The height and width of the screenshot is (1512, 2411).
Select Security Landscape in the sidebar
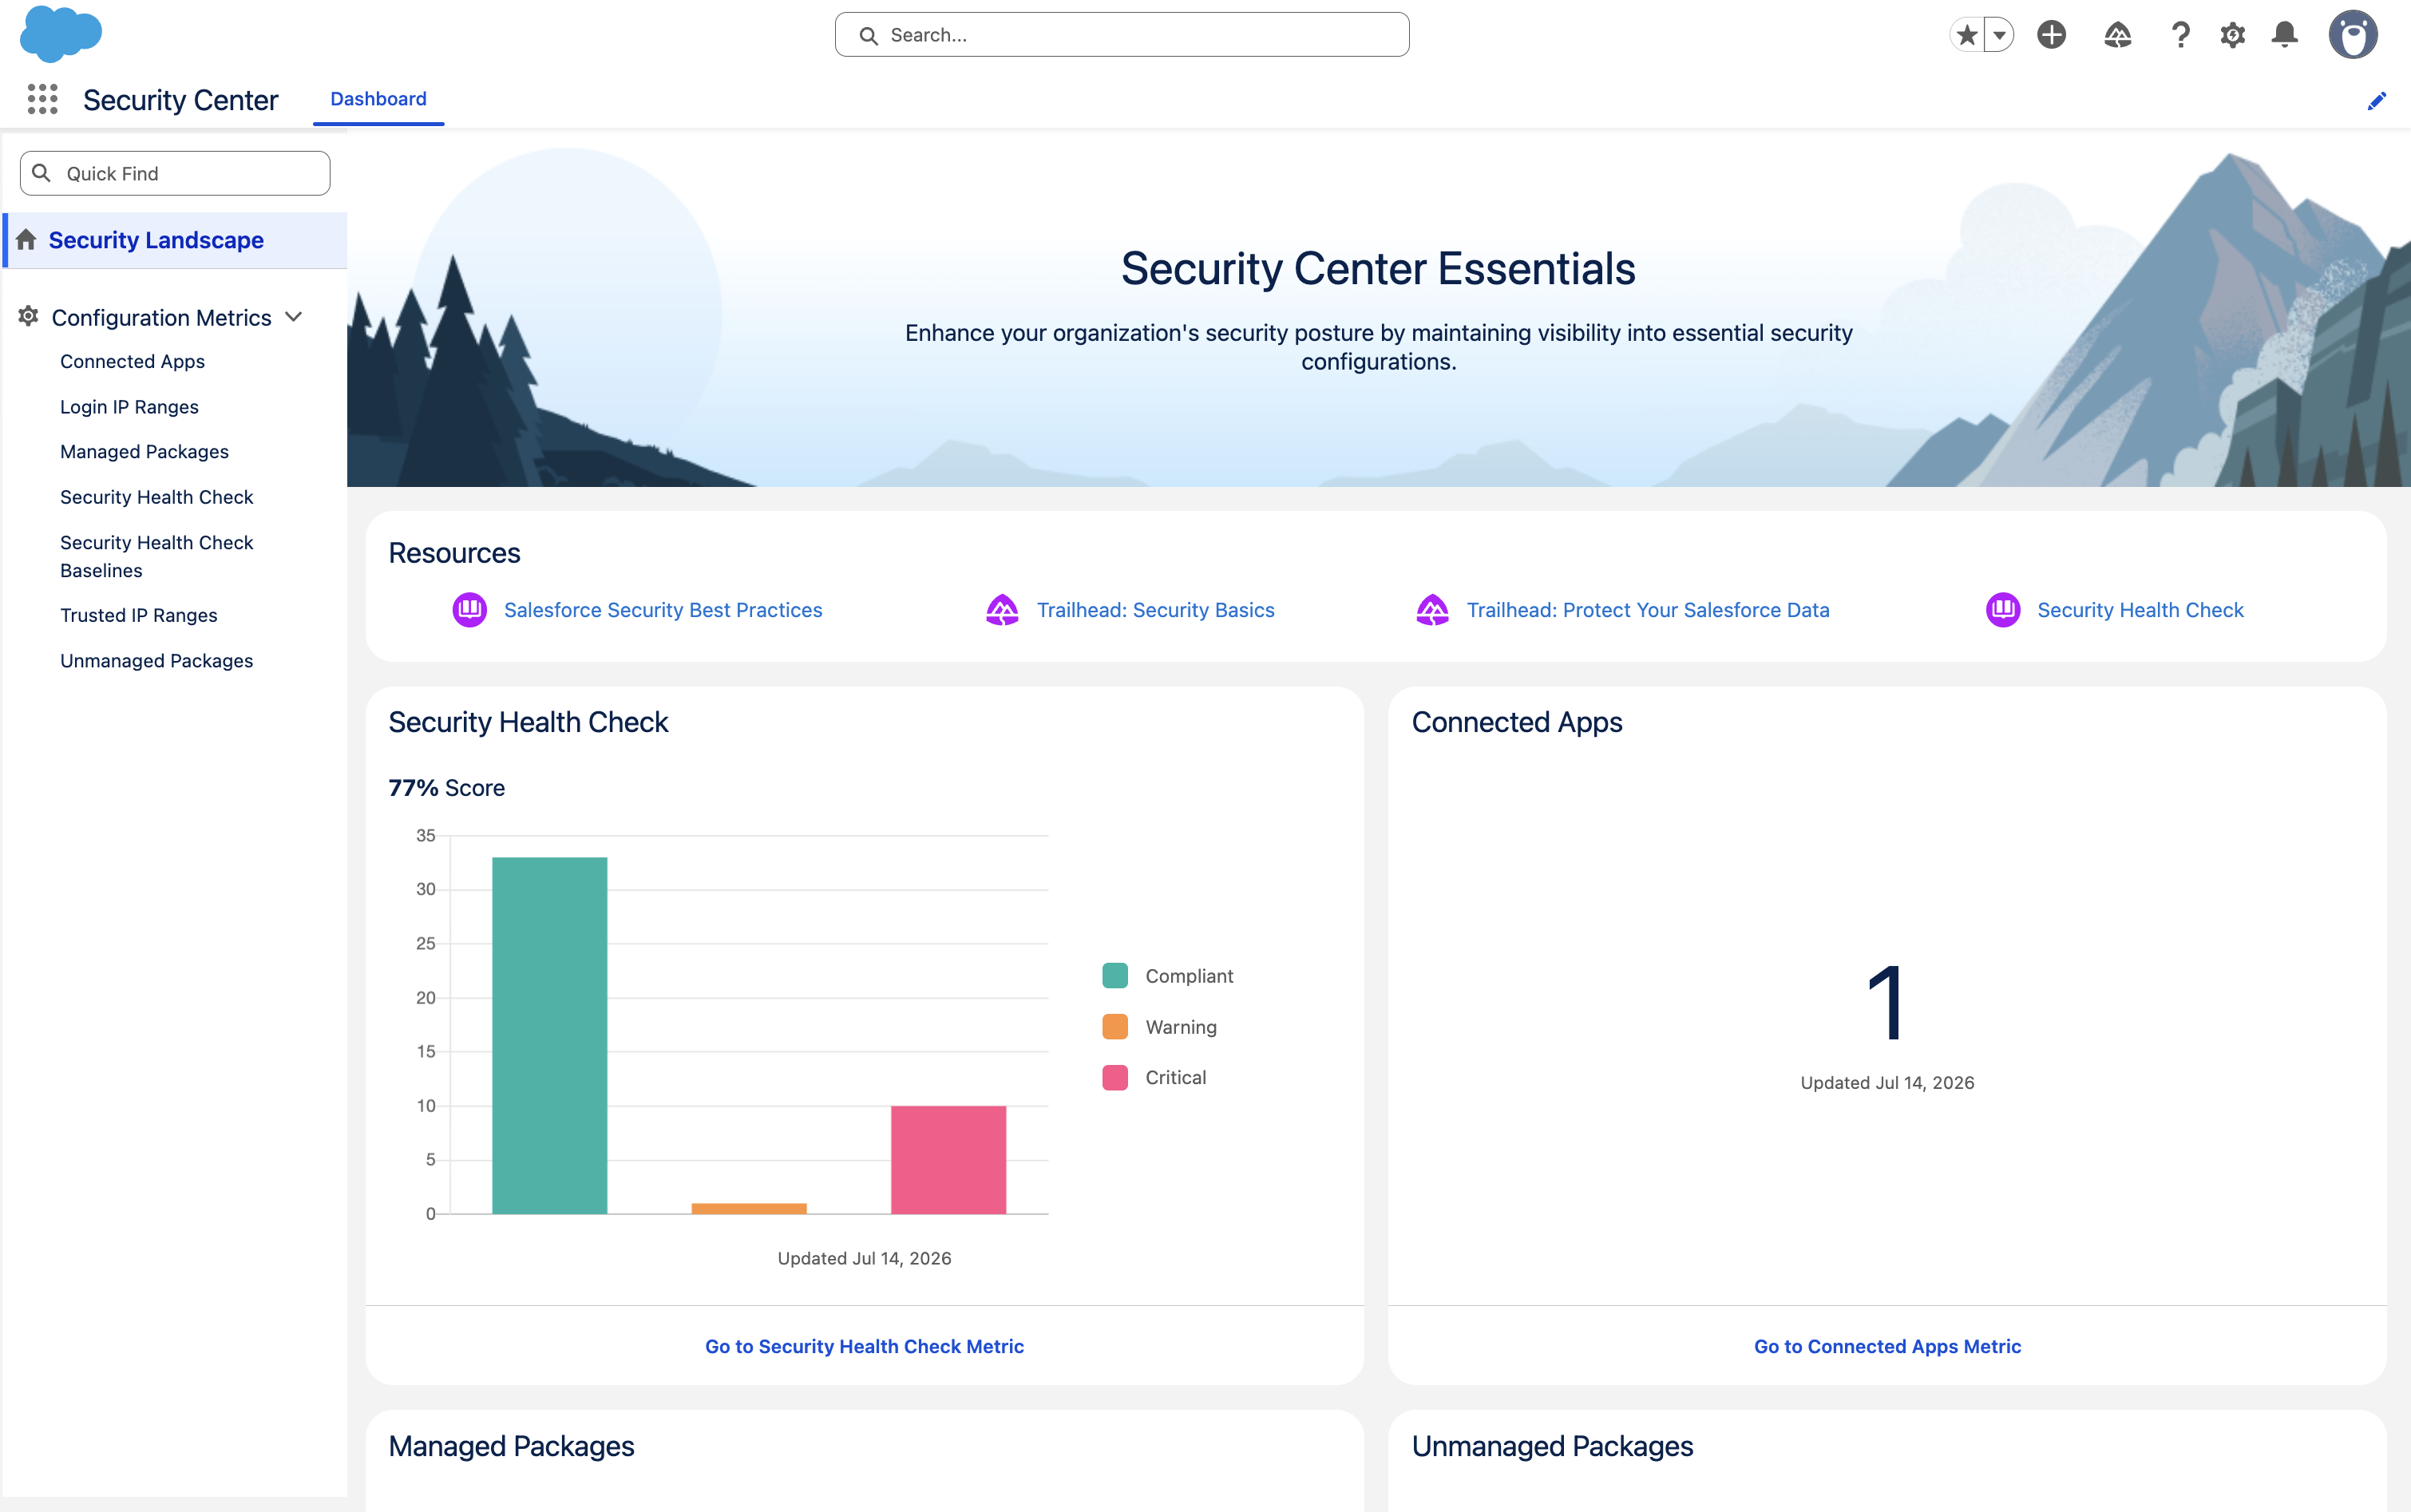click(x=175, y=240)
